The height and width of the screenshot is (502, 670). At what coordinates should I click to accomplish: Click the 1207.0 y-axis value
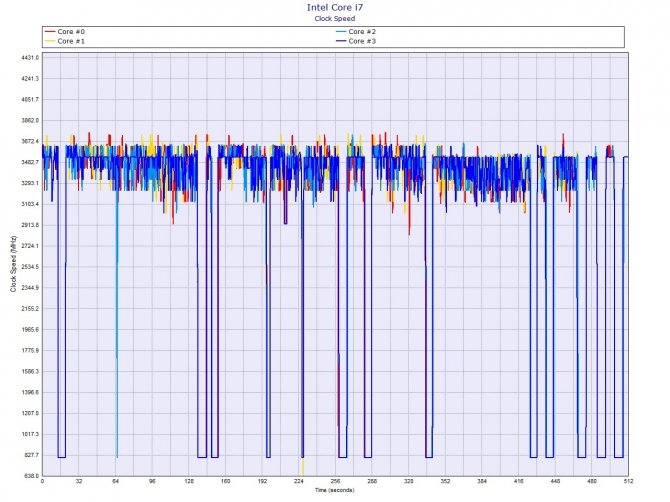(x=30, y=414)
